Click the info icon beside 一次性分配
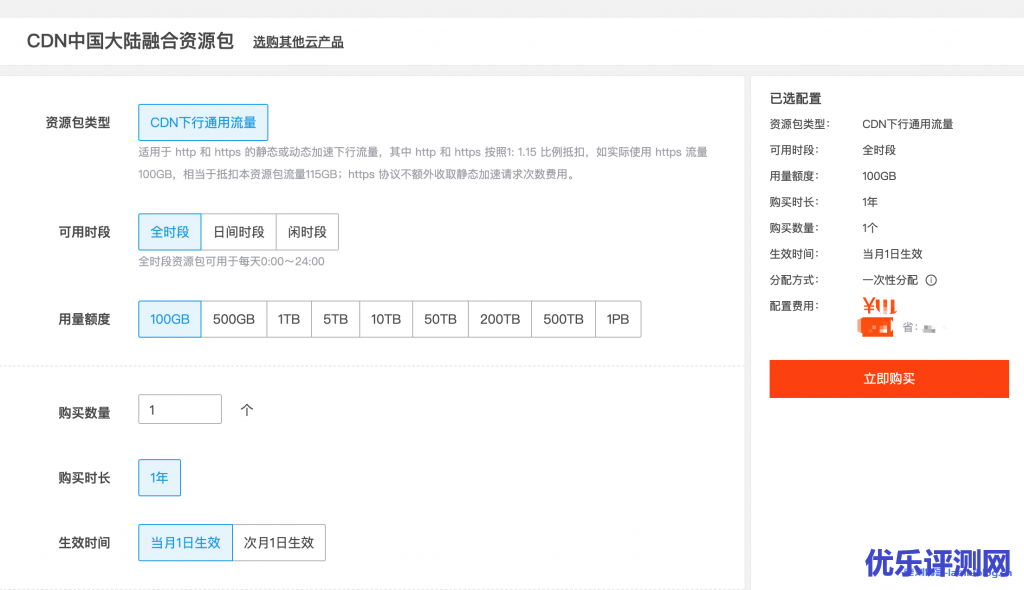The width and height of the screenshot is (1024, 590). click(931, 280)
